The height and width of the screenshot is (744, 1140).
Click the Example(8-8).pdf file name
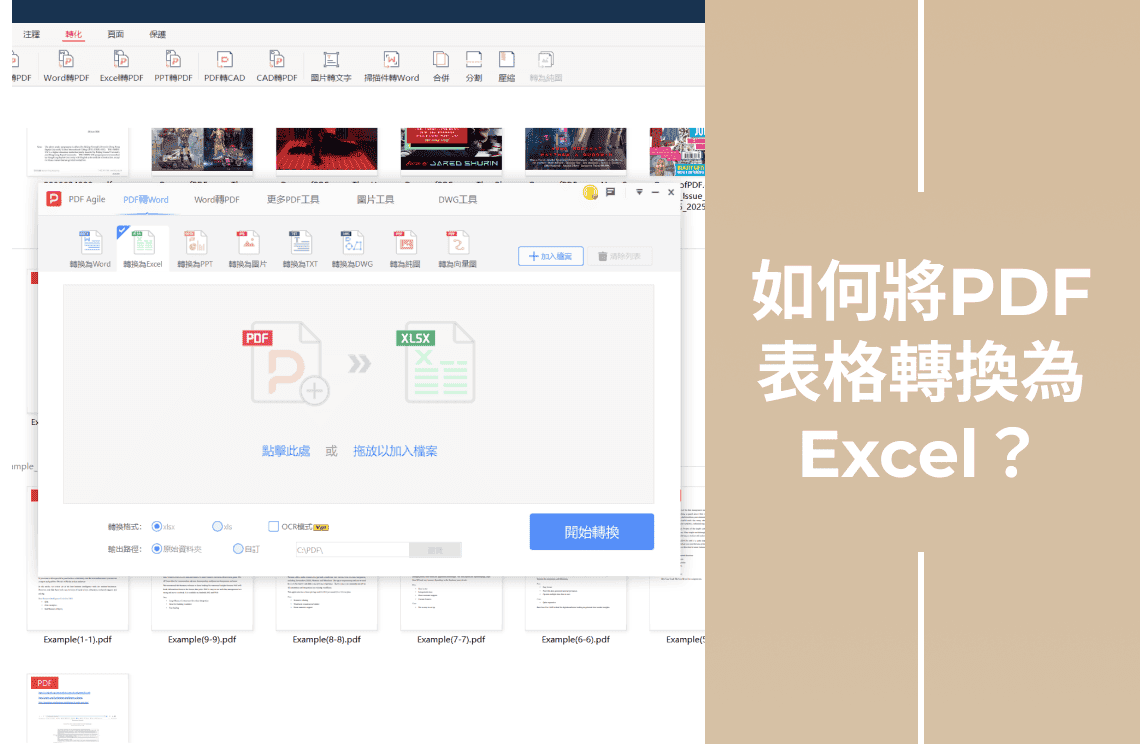[x=326, y=640]
